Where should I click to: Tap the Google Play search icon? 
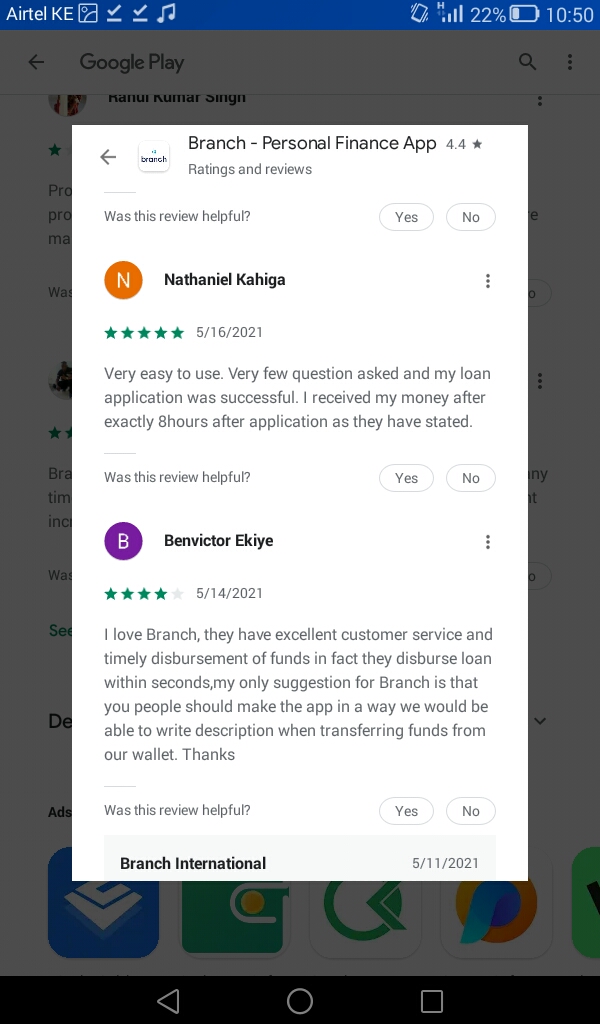click(528, 62)
